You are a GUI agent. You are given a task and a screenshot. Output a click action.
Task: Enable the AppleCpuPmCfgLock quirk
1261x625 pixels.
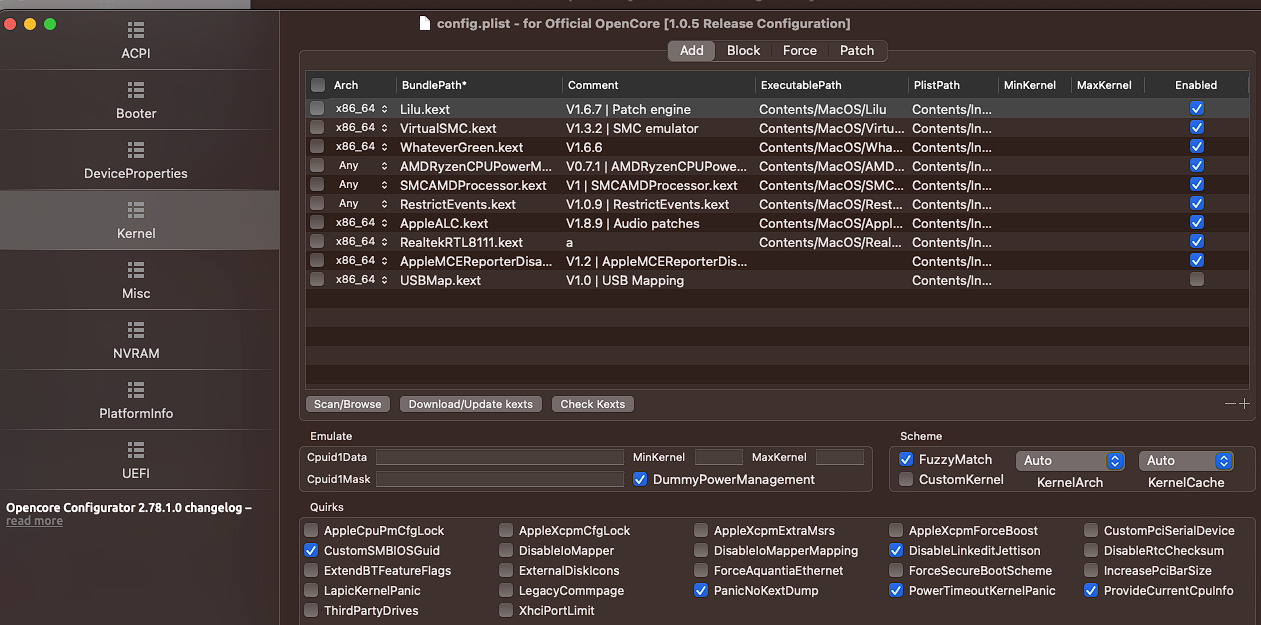click(312, 531)
